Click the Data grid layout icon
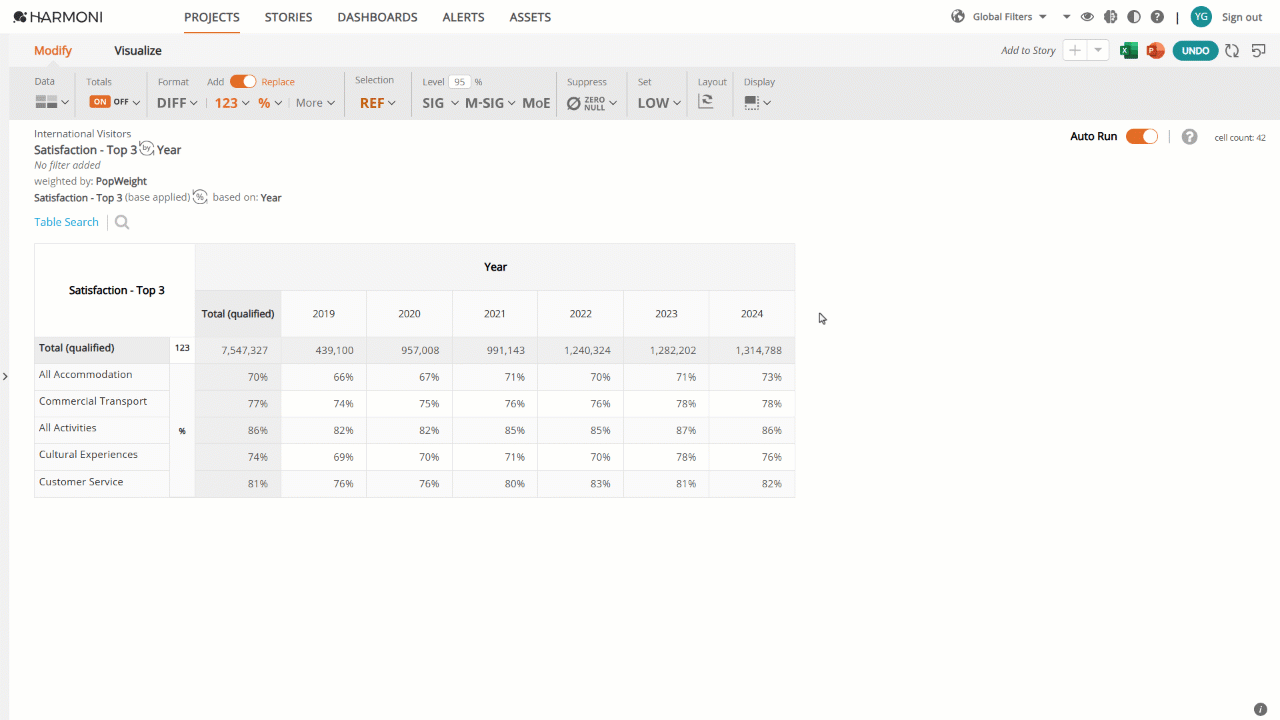 click(x=46, y=102)
